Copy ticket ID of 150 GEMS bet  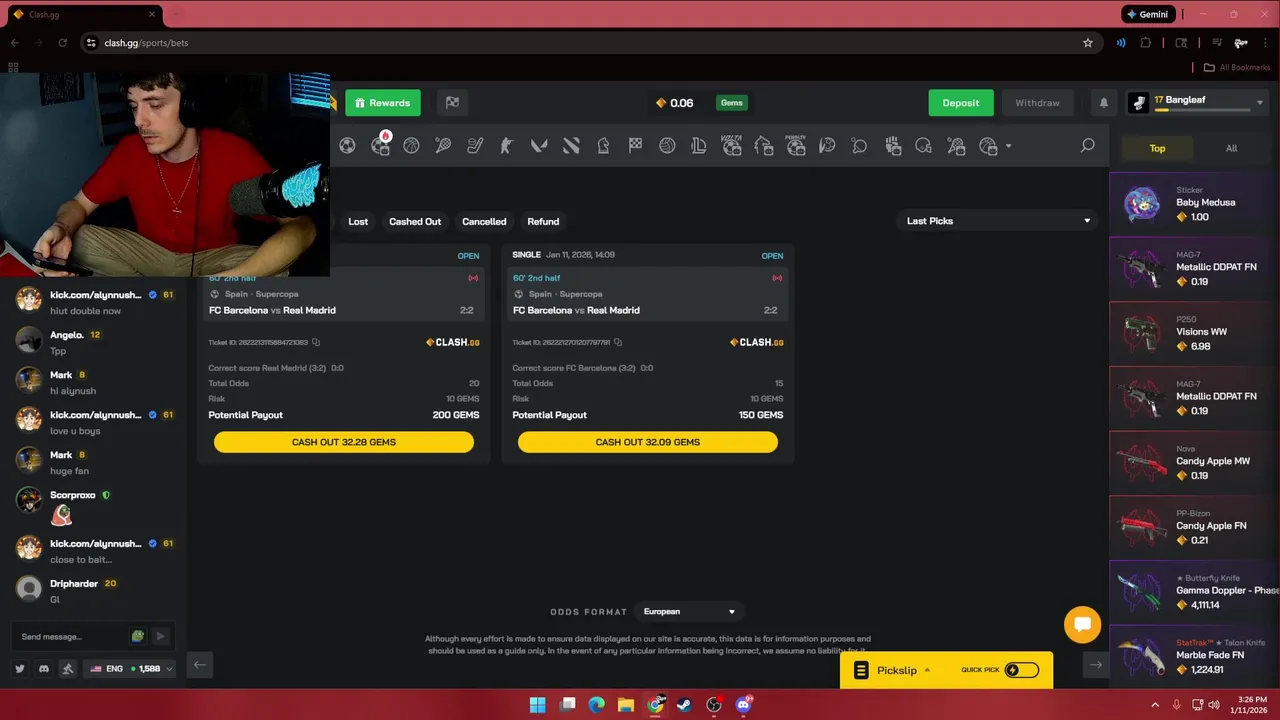pyautogui.click(x=618, y=343)
